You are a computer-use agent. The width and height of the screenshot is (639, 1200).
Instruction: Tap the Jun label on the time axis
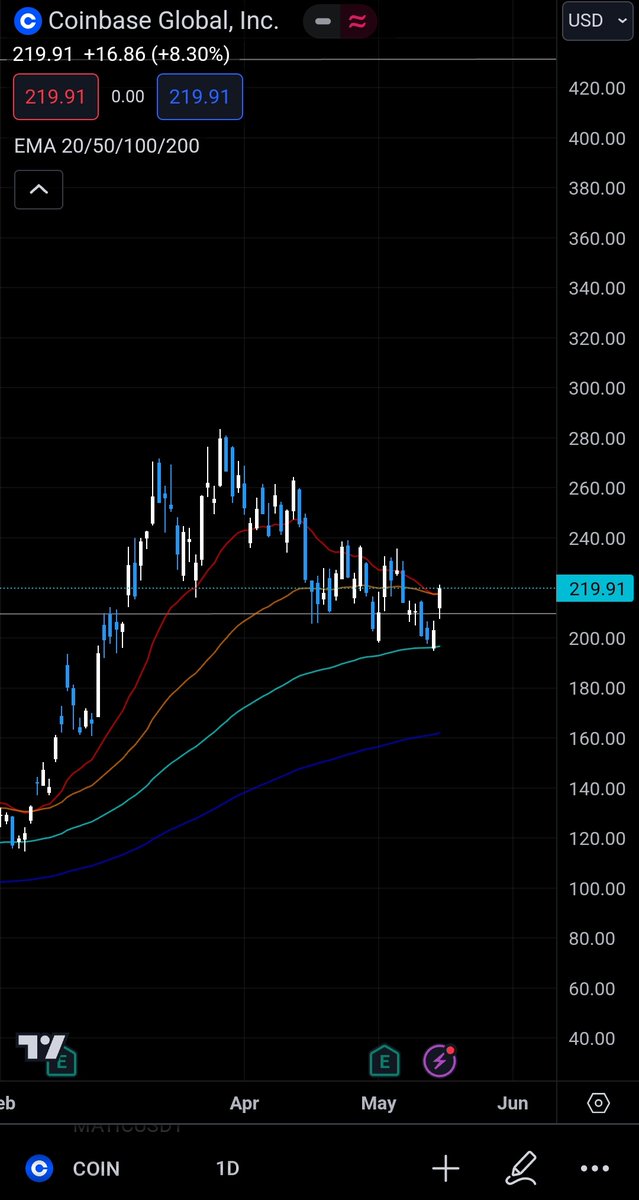click(x=512, y=1103)
